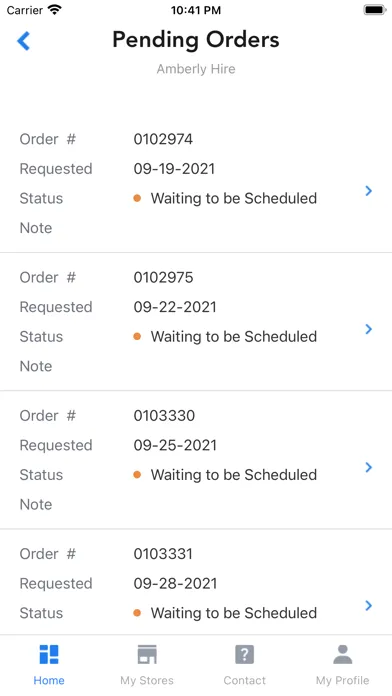
Task: Switch to the My Profile tab label
Action: [342, 680]
